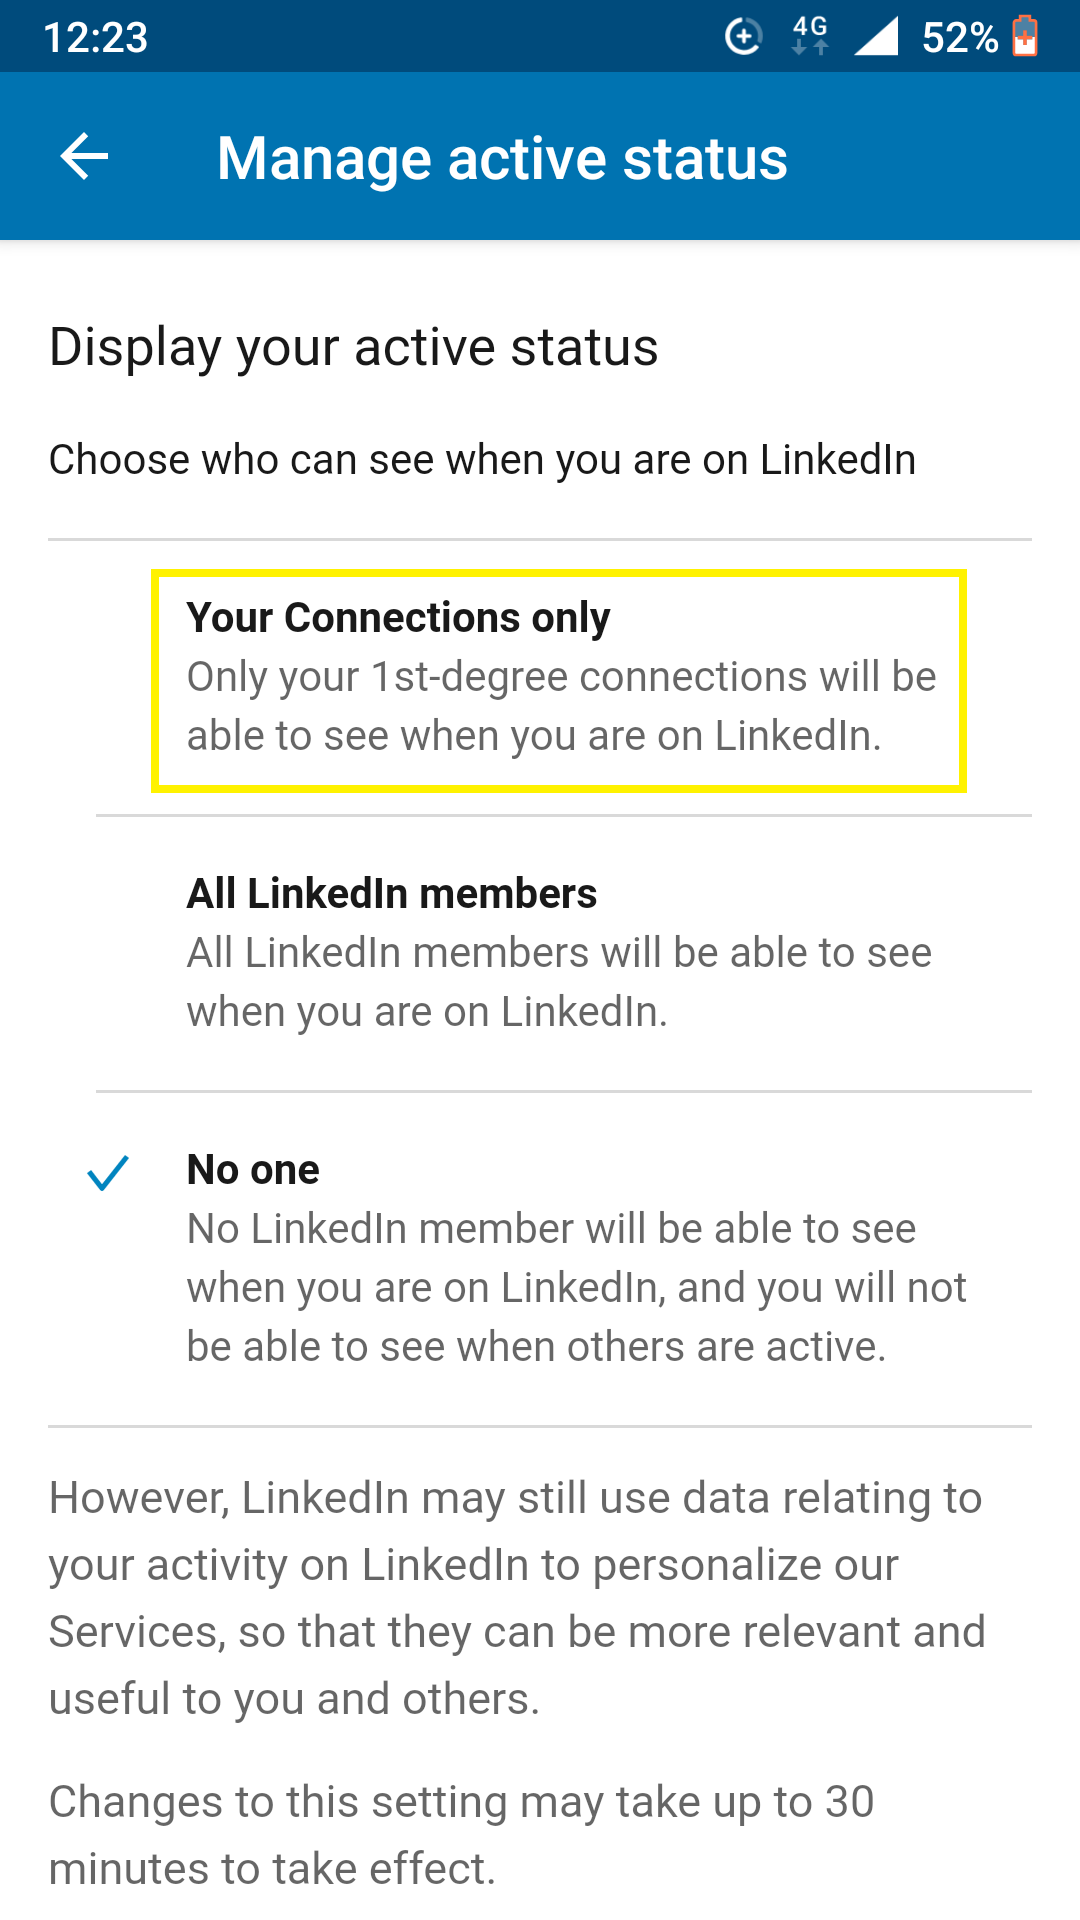Tap the clock in the status bar
The height and width of the screenshot is (1920, 1080).
[96, 36]
